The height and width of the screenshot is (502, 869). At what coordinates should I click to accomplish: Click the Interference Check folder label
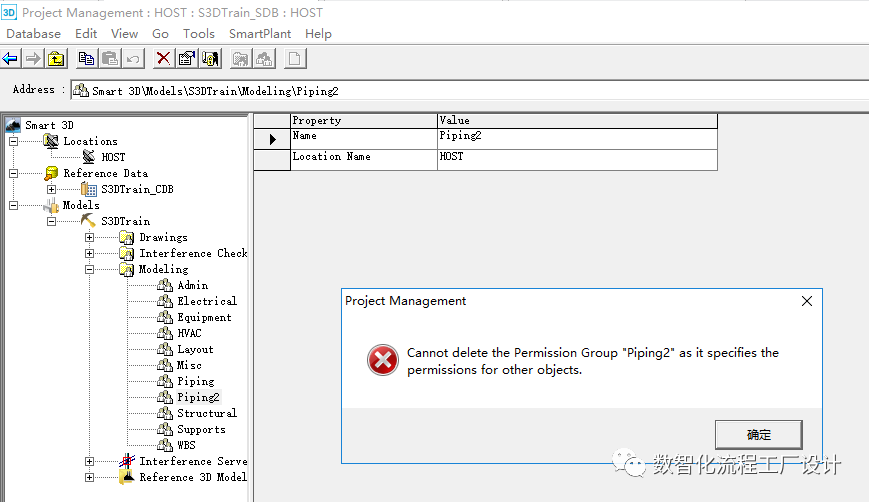point(193,254)
